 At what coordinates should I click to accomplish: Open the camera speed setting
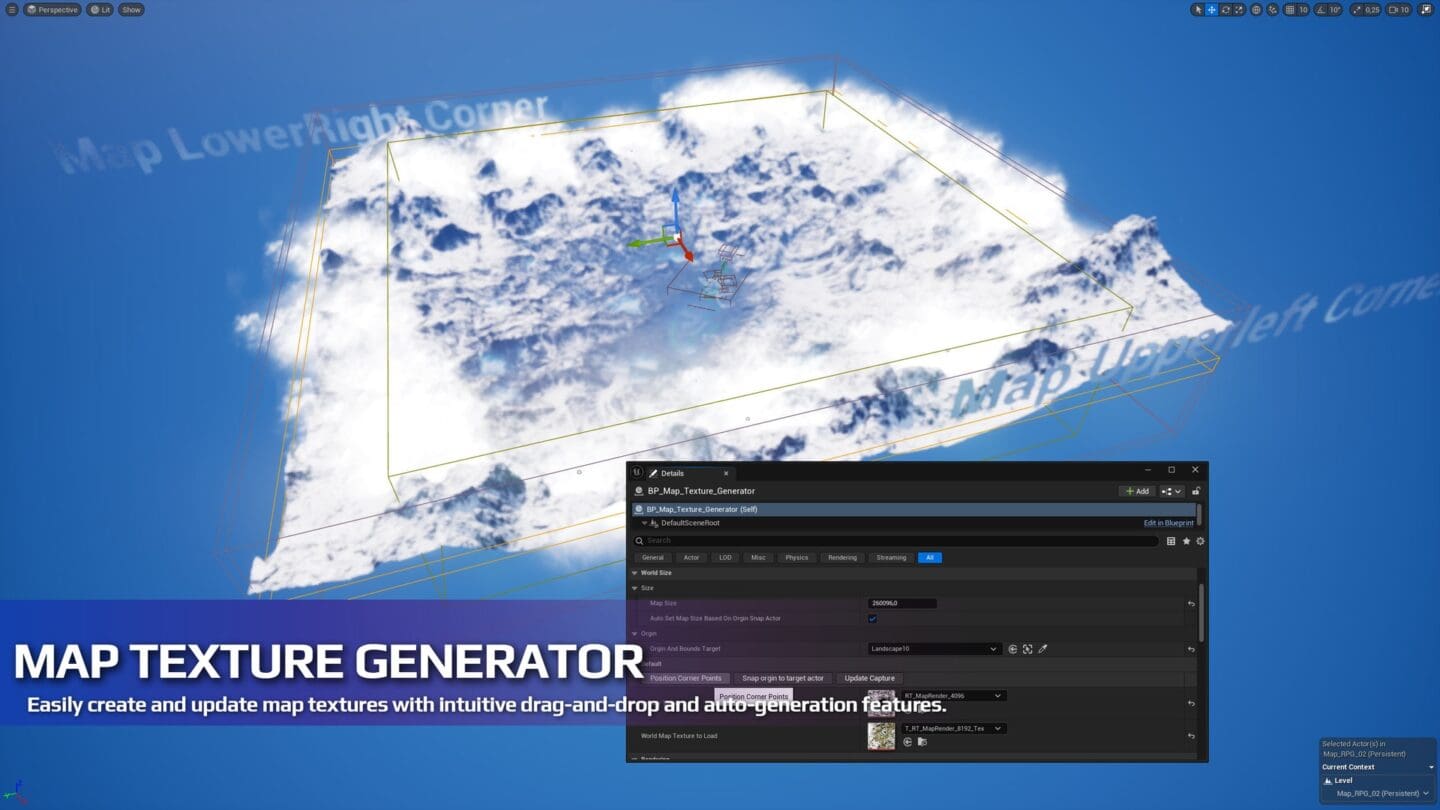(1399, 10)
